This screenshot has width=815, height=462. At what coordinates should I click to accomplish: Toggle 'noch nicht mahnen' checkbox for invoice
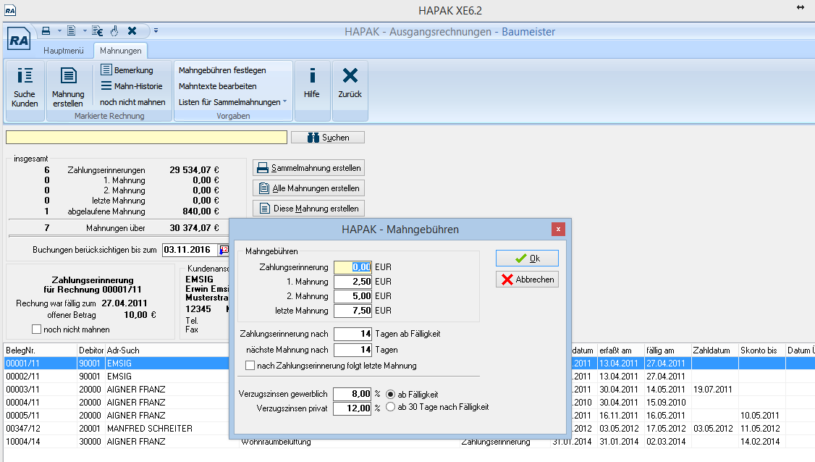[36, 329]
